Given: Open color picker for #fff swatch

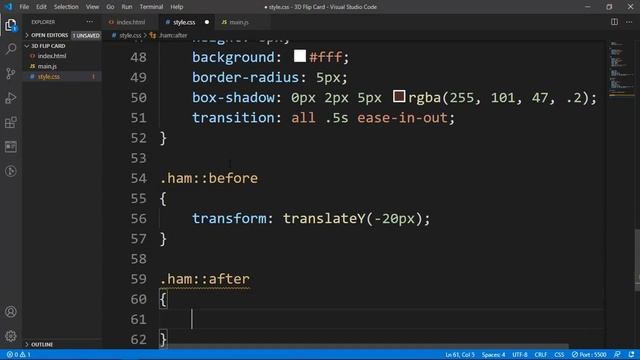Looking at the screenshot, I should click(300, 56).
